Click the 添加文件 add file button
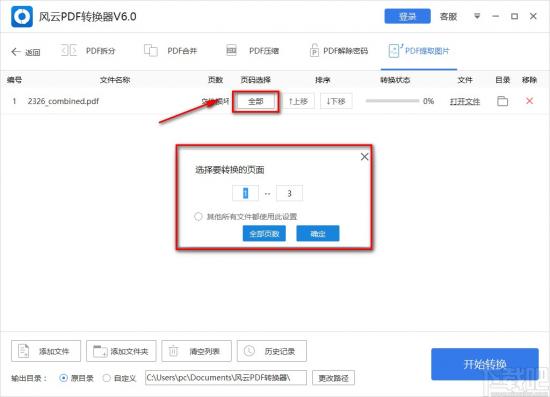This screenshot has height=397, width=550. tap(46, 351)
